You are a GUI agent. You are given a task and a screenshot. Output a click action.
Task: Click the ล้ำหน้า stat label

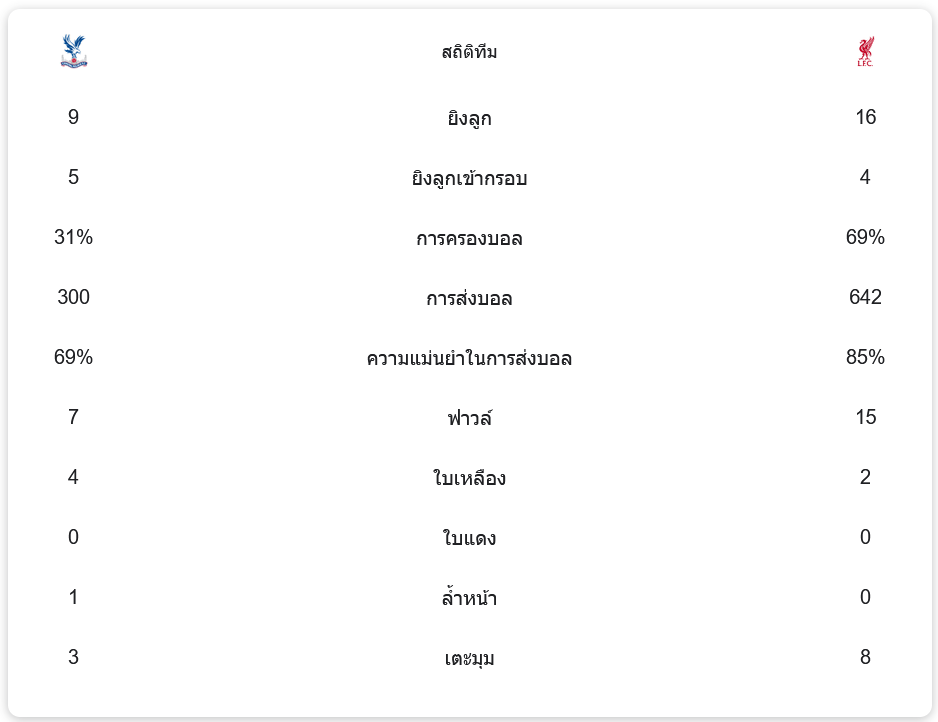point(469,597)
